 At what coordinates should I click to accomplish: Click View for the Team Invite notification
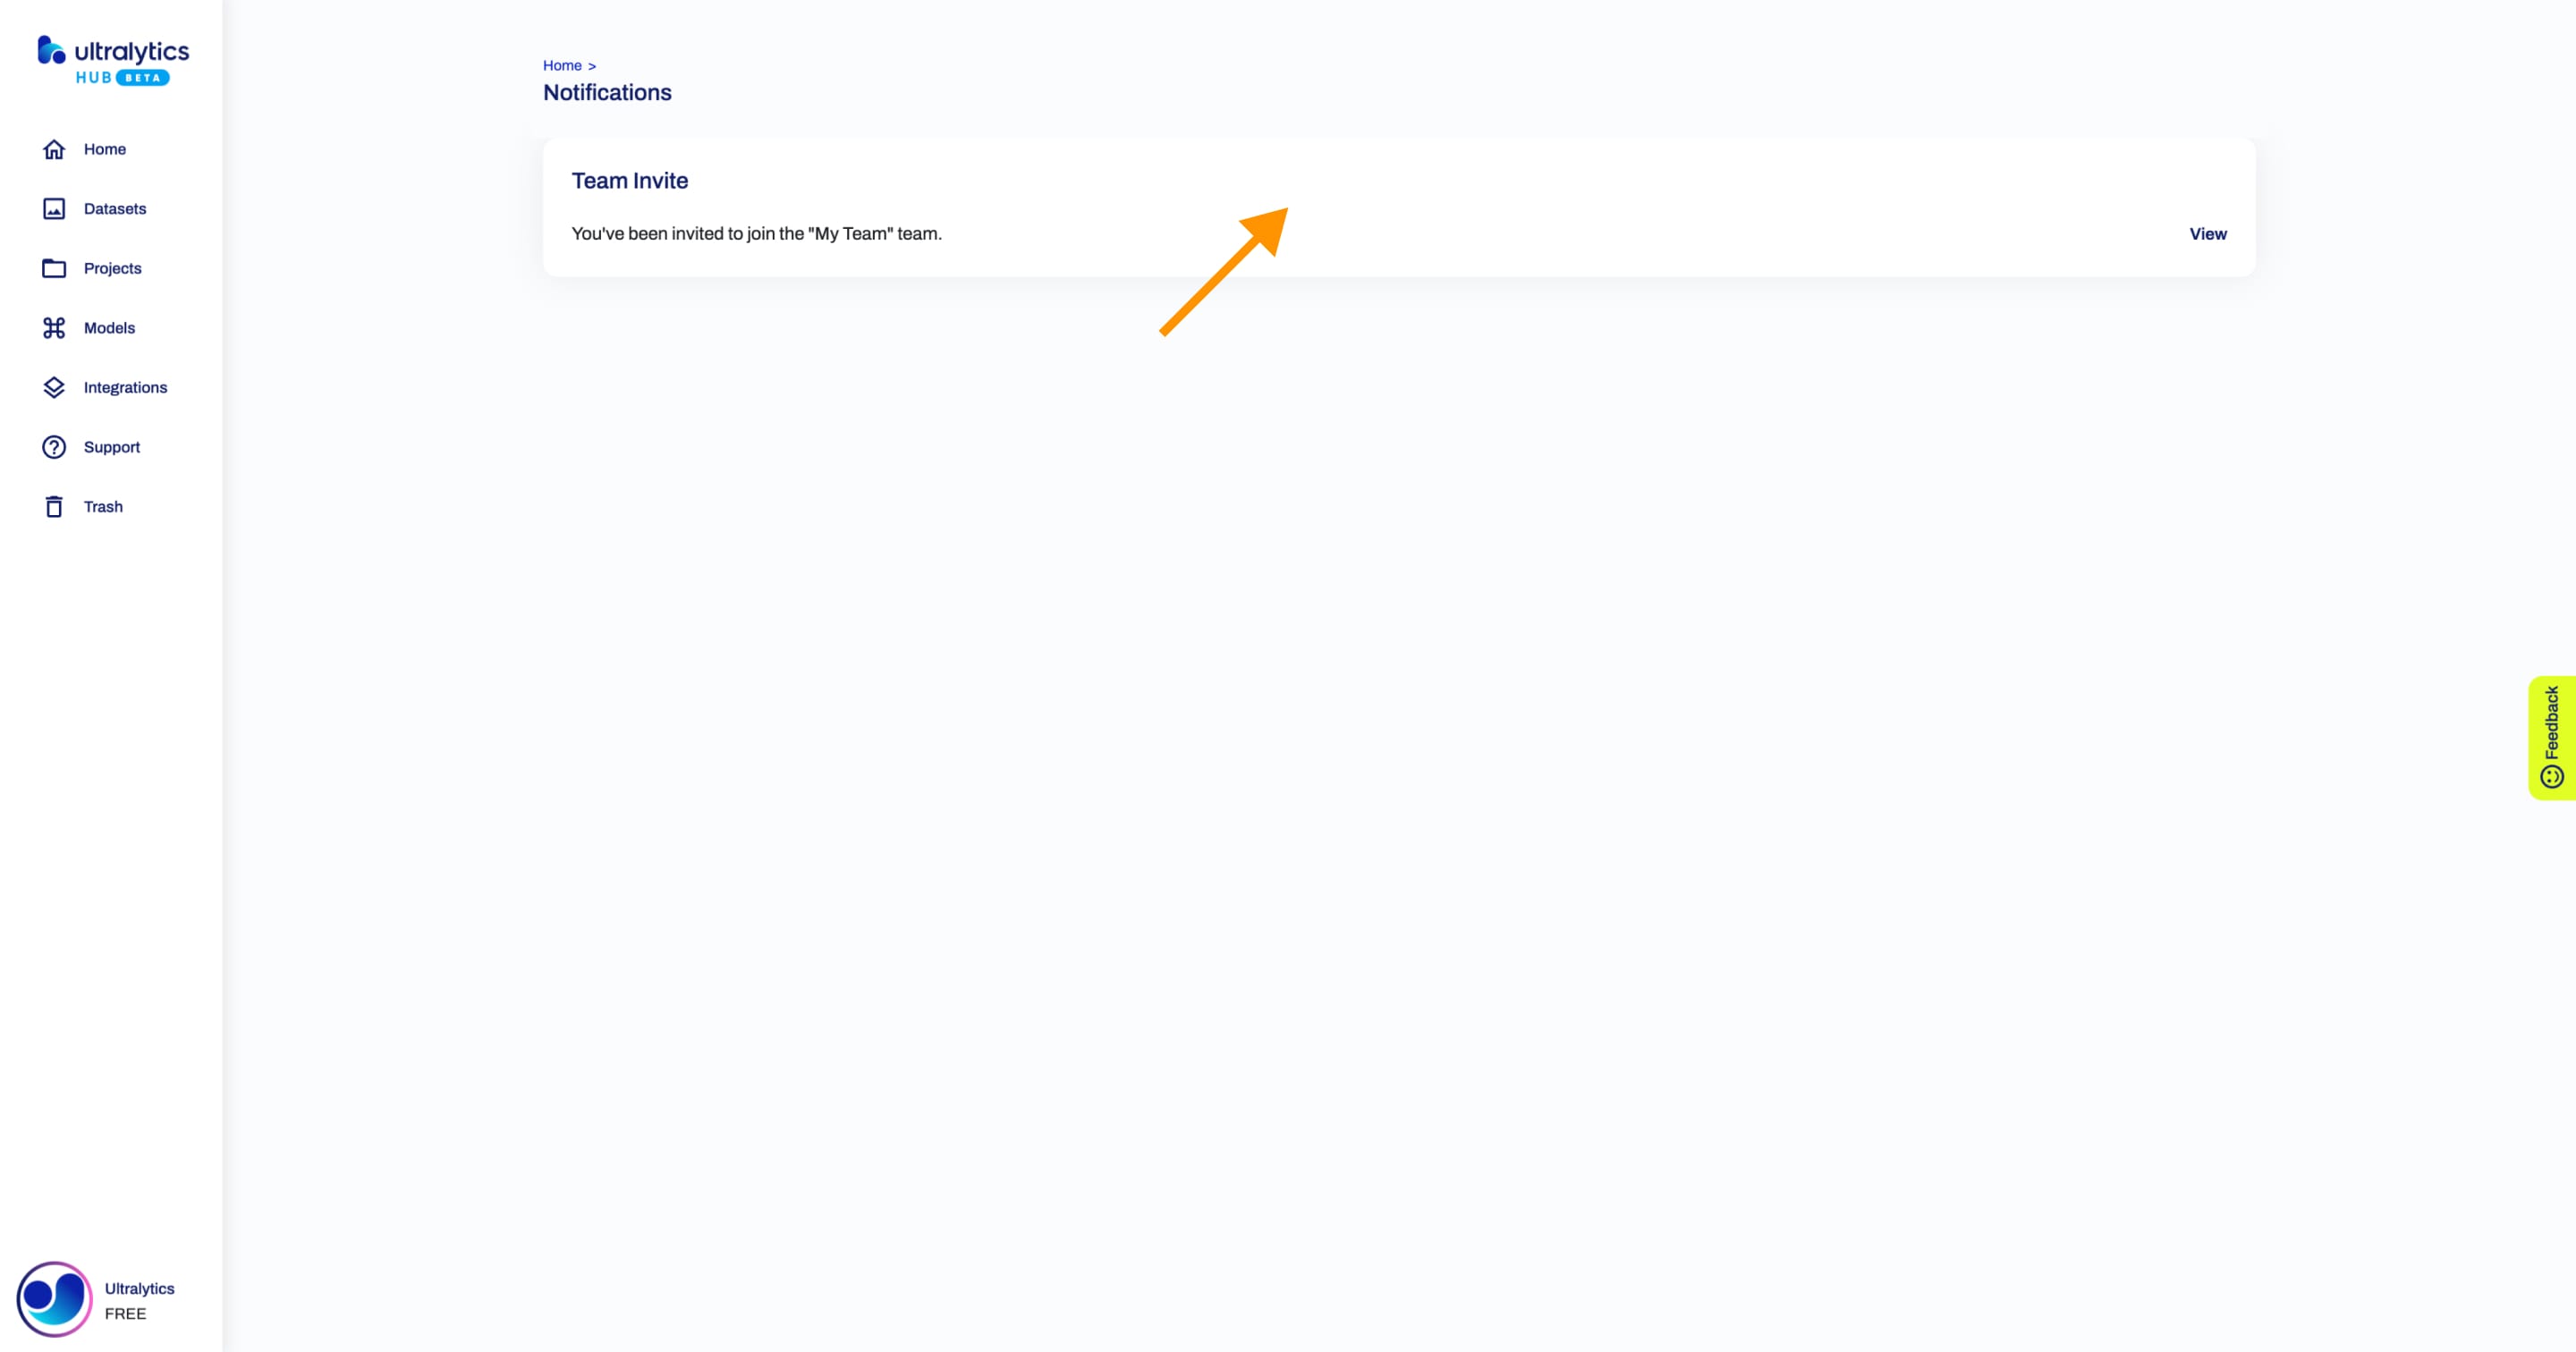tap(2208, 232)
